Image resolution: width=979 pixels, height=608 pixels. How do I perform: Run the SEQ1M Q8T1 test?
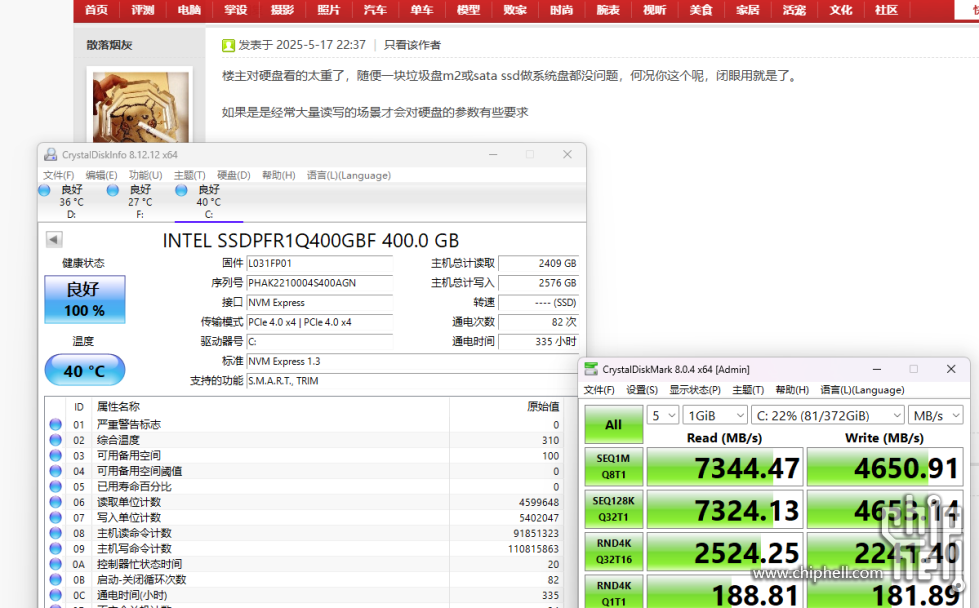(613, 467)
